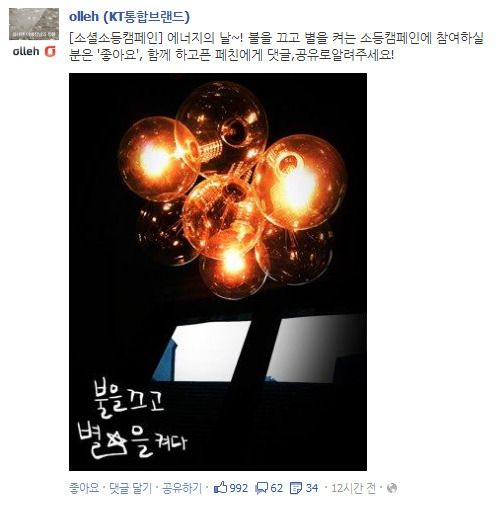Screen dimensions: 501x506
Task: Open the light bulbs campaign photo
Action: click(218, 272)
